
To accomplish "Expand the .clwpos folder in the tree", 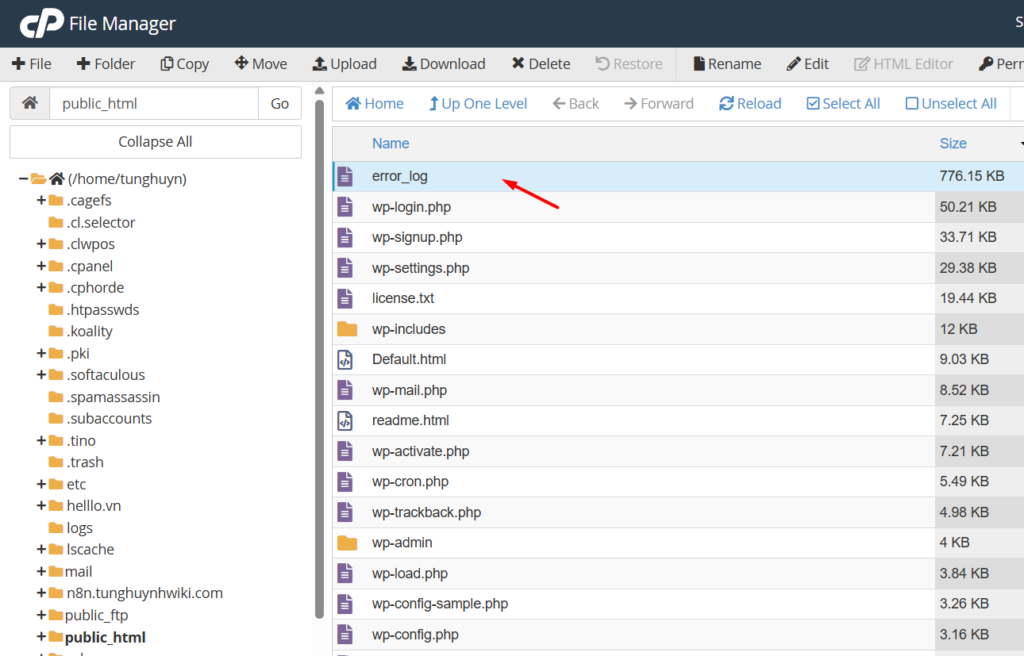I will tap(41, 244).
